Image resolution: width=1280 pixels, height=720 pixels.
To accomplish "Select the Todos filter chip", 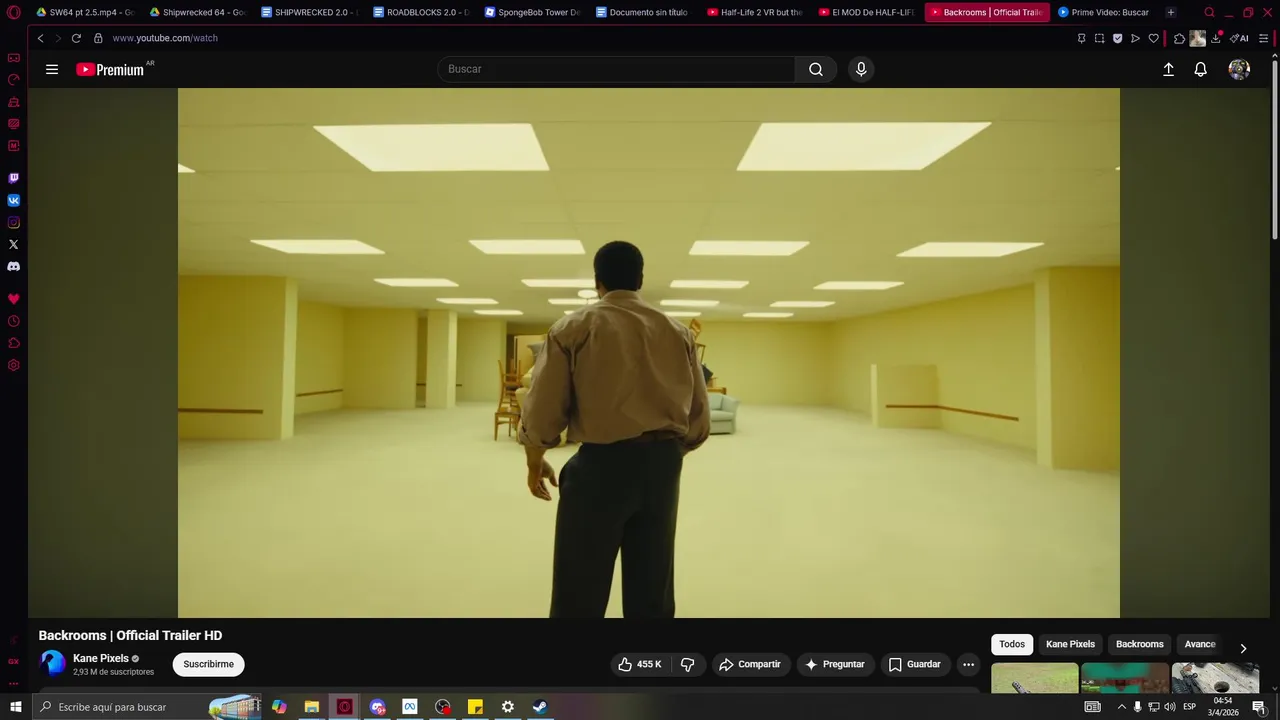I will point(1012,644).
